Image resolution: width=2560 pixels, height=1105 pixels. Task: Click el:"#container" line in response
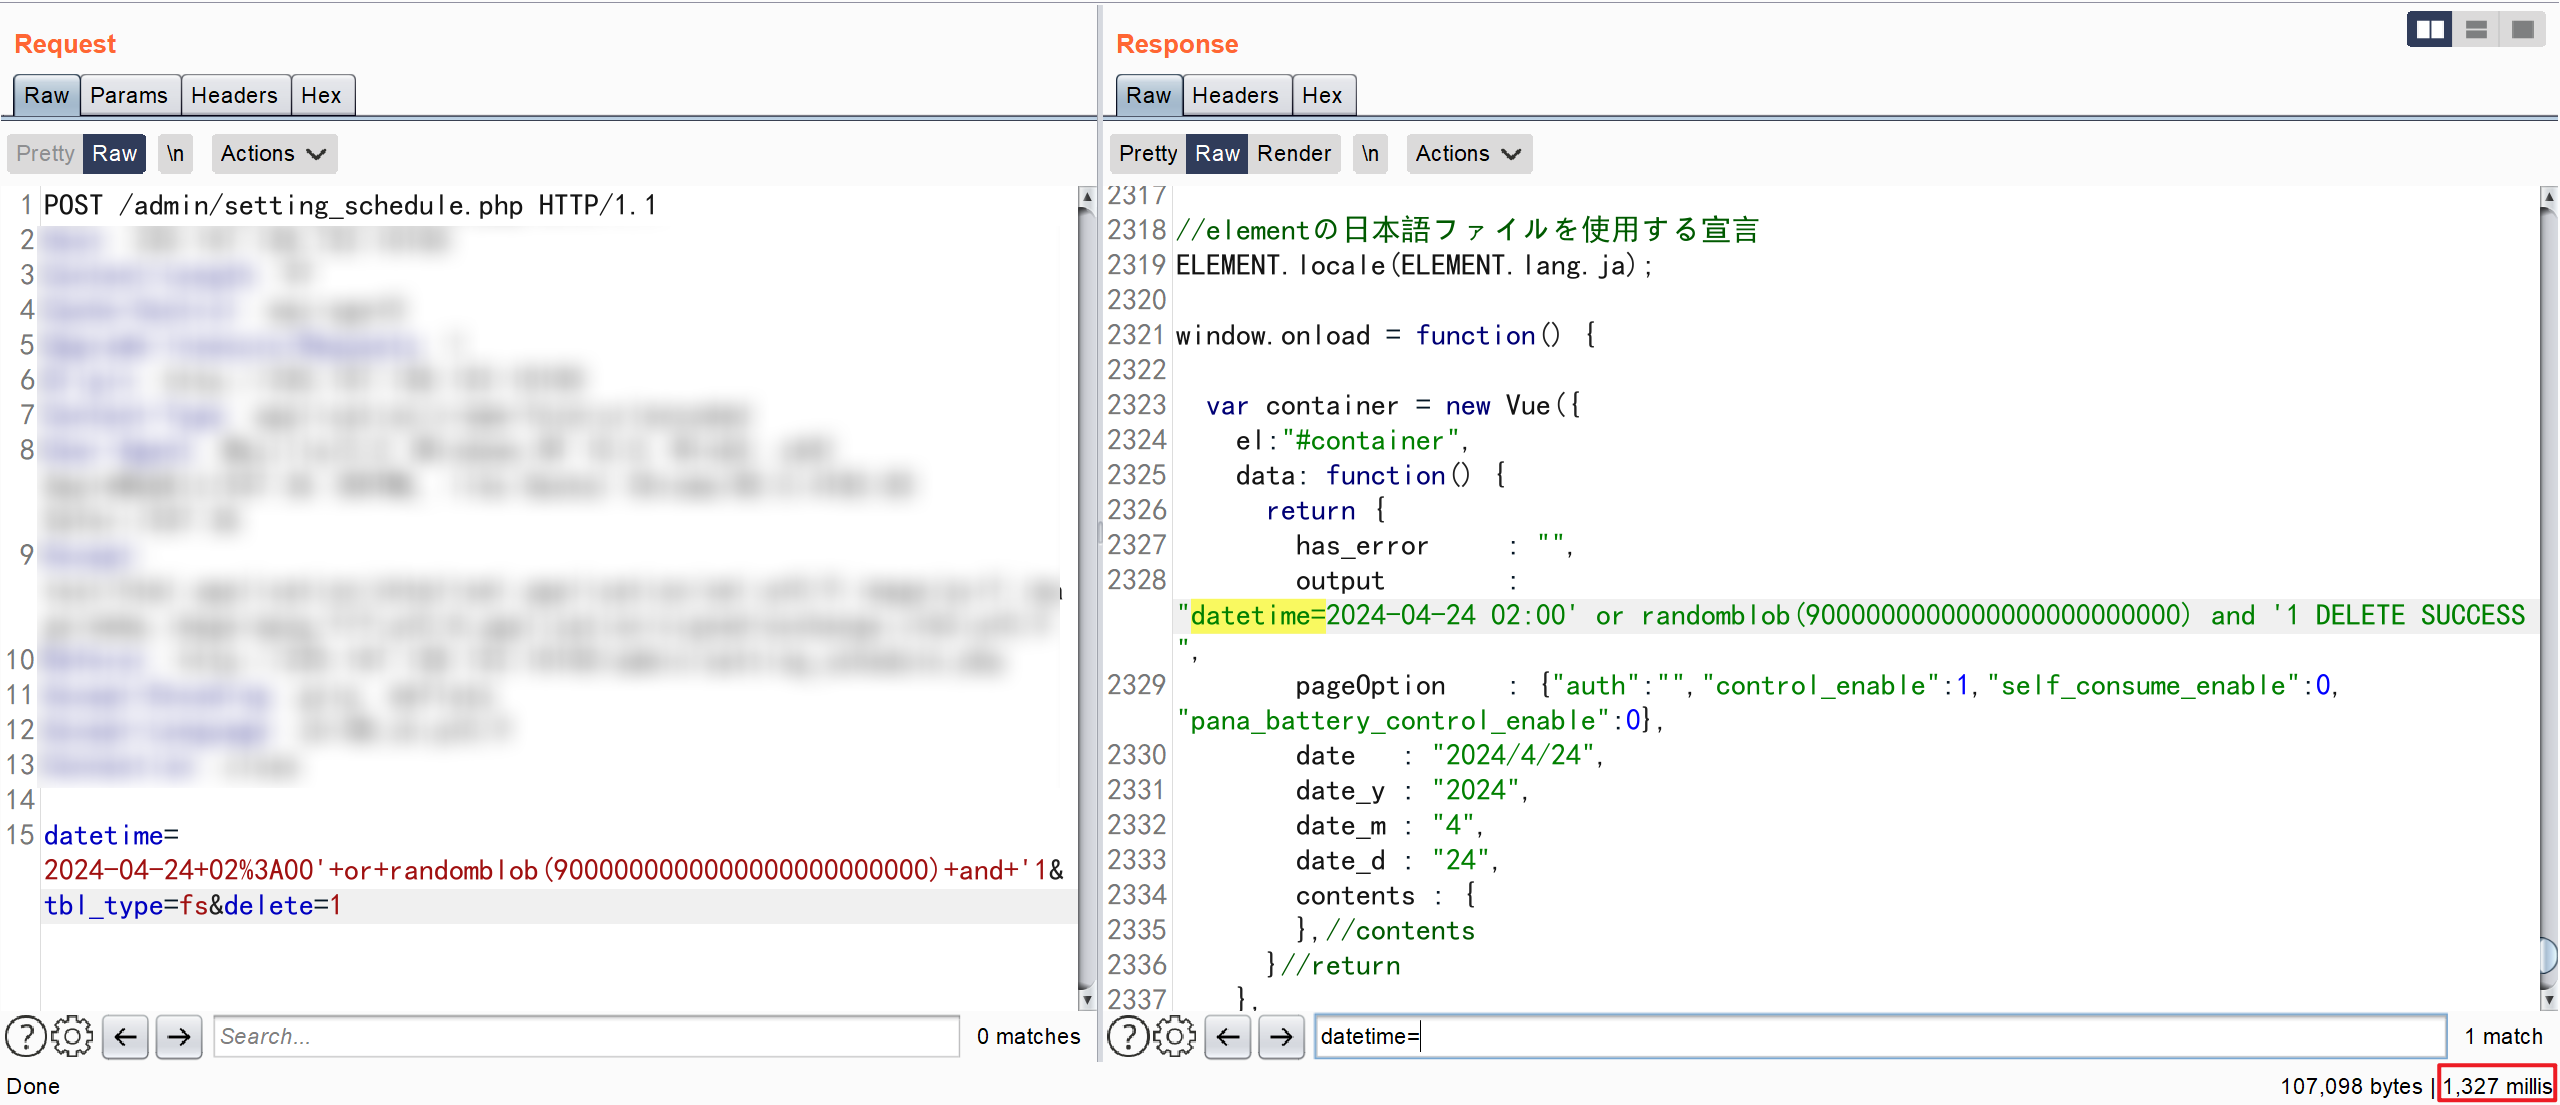tap(1352, 440)
